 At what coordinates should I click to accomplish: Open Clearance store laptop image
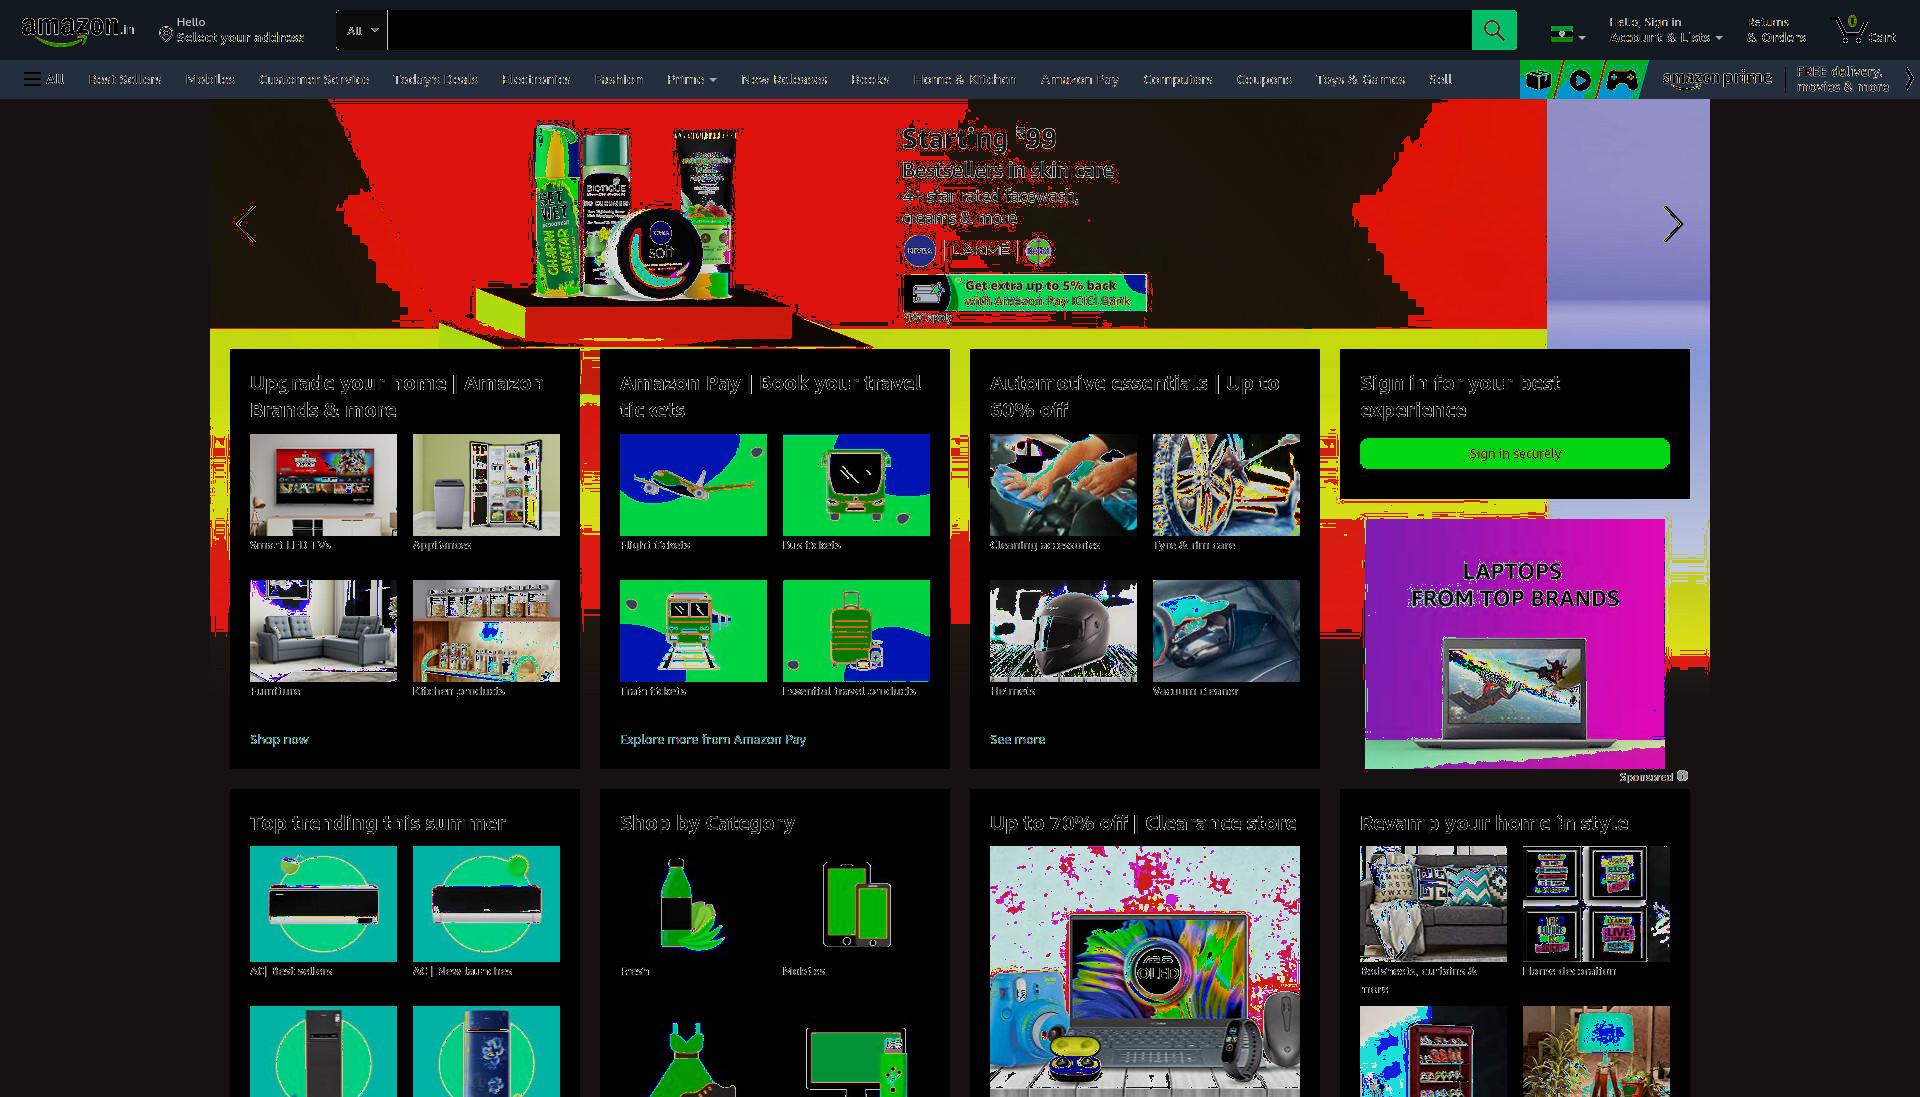[1145, 971]
